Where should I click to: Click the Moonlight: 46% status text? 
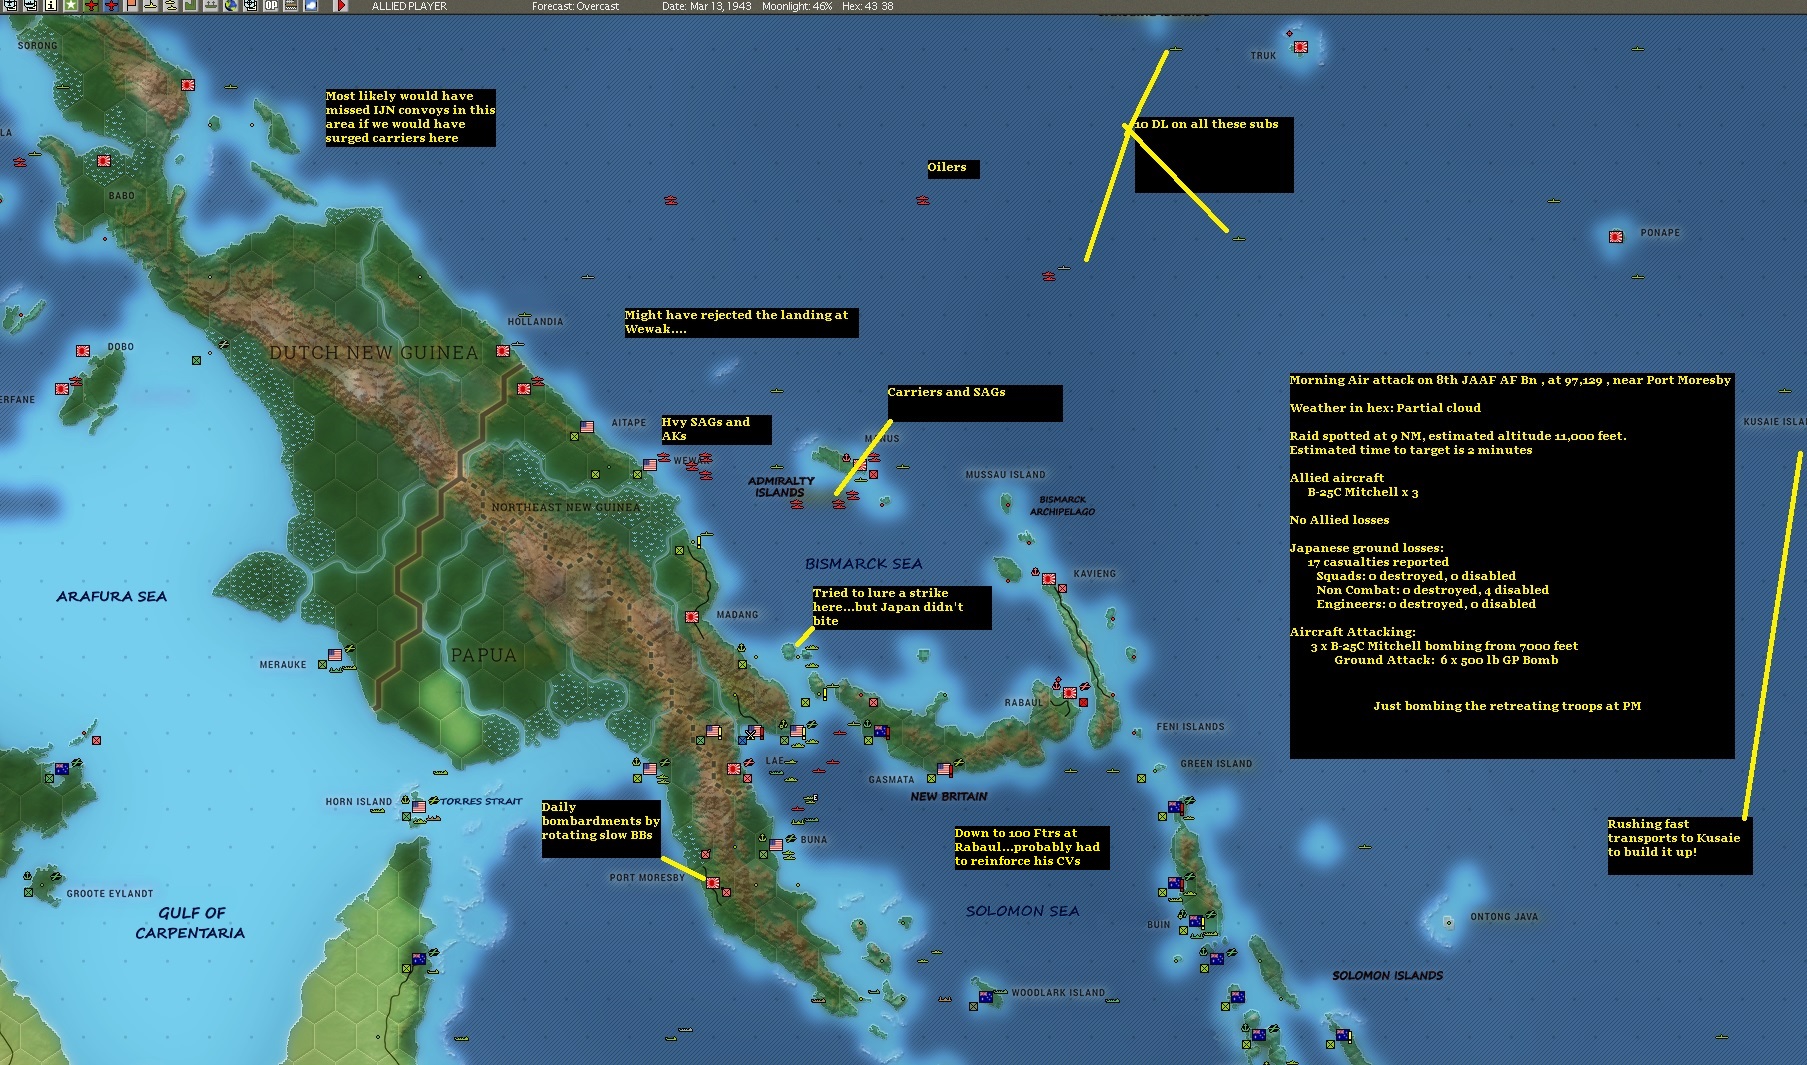click(796, 6)
